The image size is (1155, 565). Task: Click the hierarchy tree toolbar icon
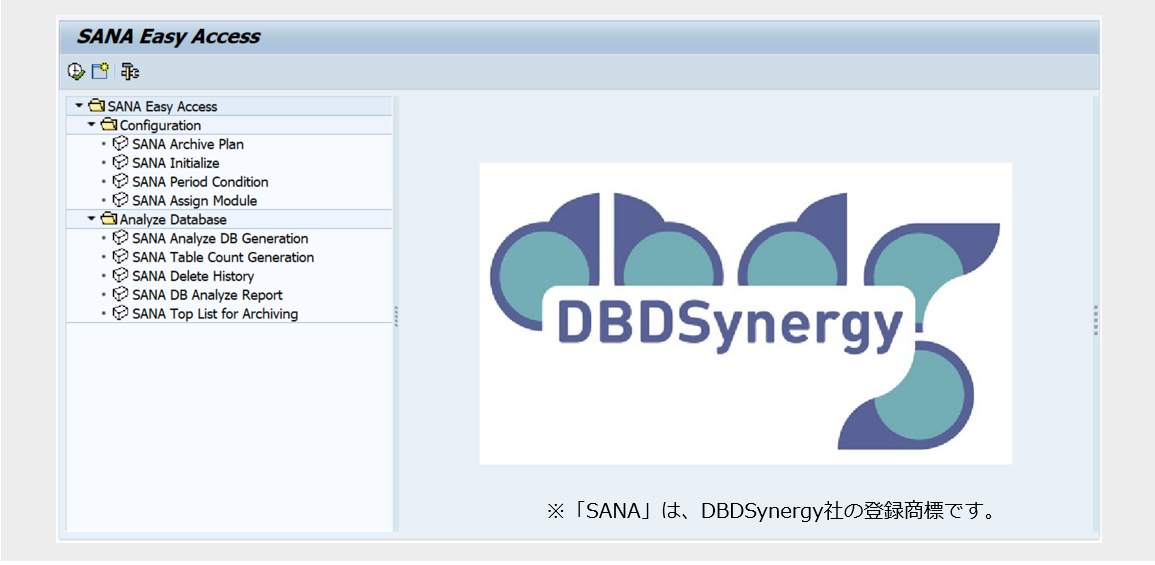pyautogui.click(x=130, y=71)
